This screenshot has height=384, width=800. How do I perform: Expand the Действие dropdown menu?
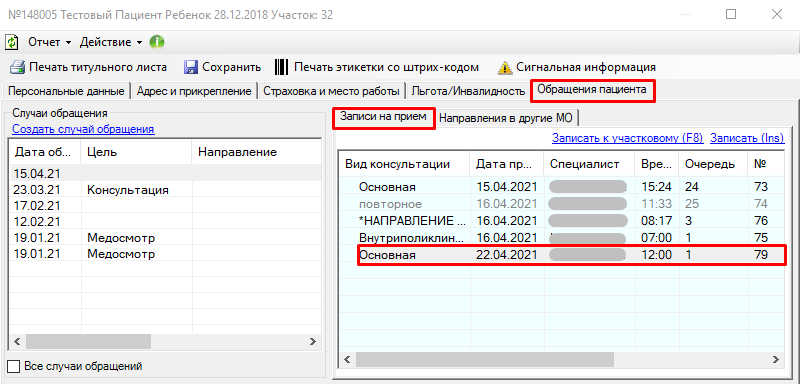coord(111,42)
